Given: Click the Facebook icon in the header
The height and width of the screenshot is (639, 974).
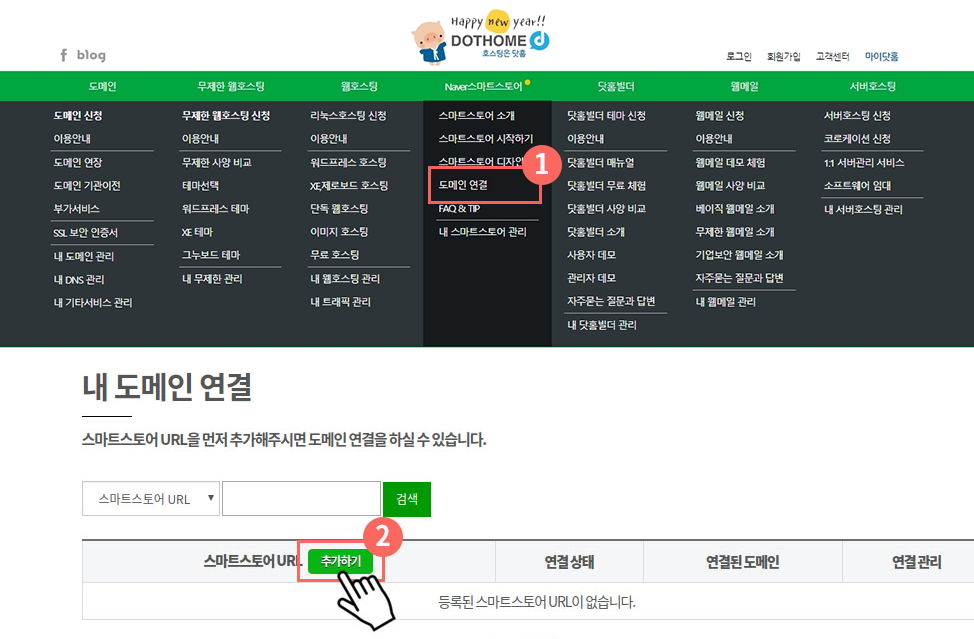Looking at the screenshot, I should [63, 55].
